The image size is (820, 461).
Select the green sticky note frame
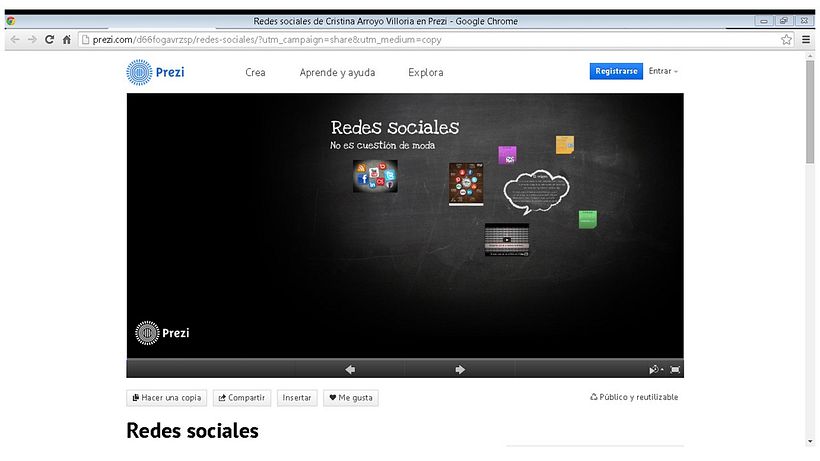588,219
